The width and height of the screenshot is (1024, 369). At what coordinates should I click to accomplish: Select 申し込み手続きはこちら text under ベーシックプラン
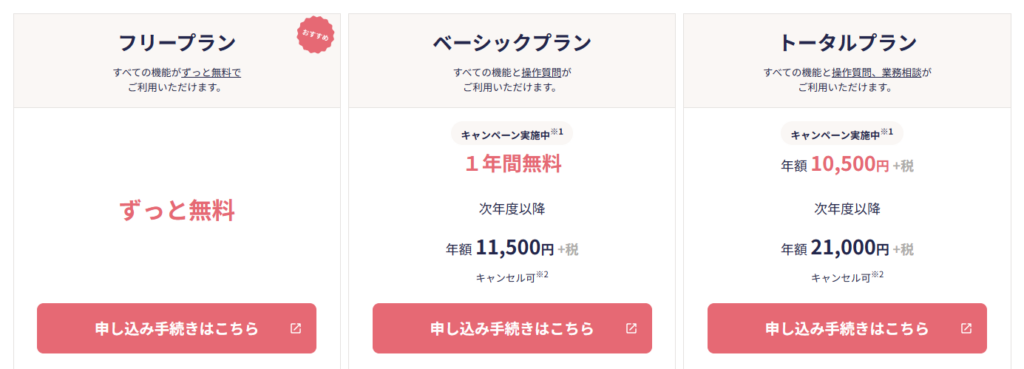pos(512,329)
